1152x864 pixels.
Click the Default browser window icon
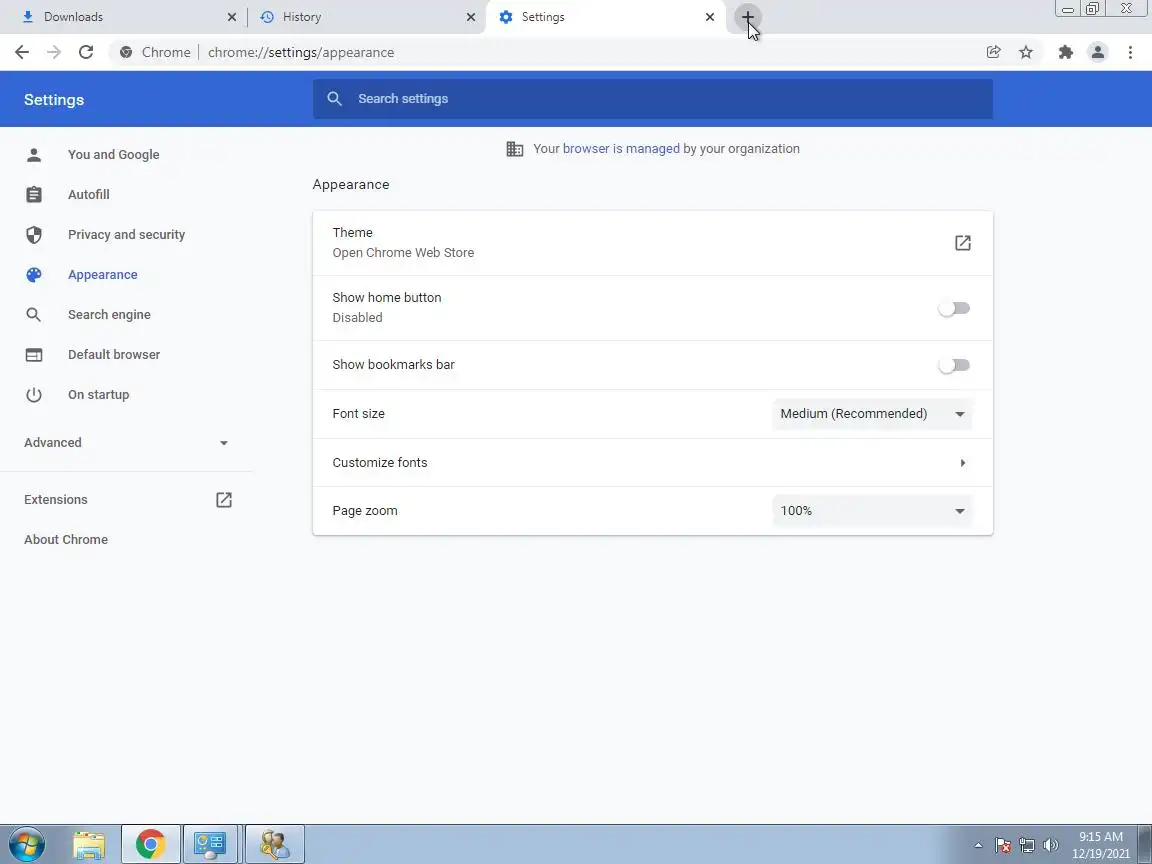tap(34, 355)
